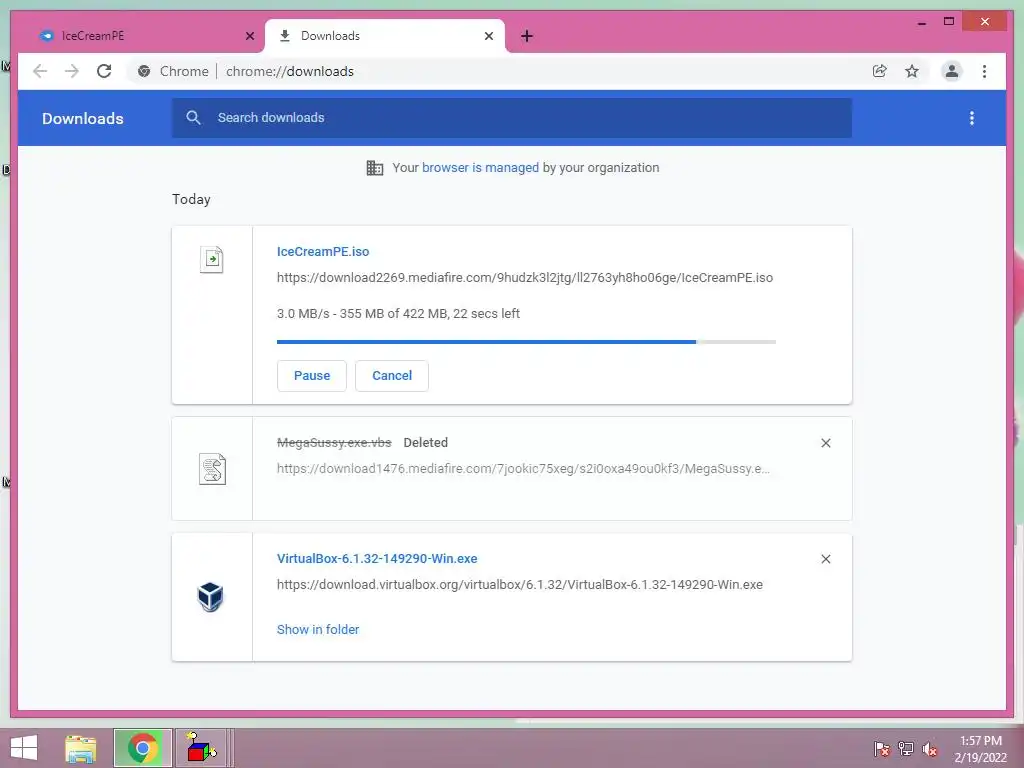Open the 'browser is managed' link
The height and width of the screenshot is (768, 1024).
point(480,168)
